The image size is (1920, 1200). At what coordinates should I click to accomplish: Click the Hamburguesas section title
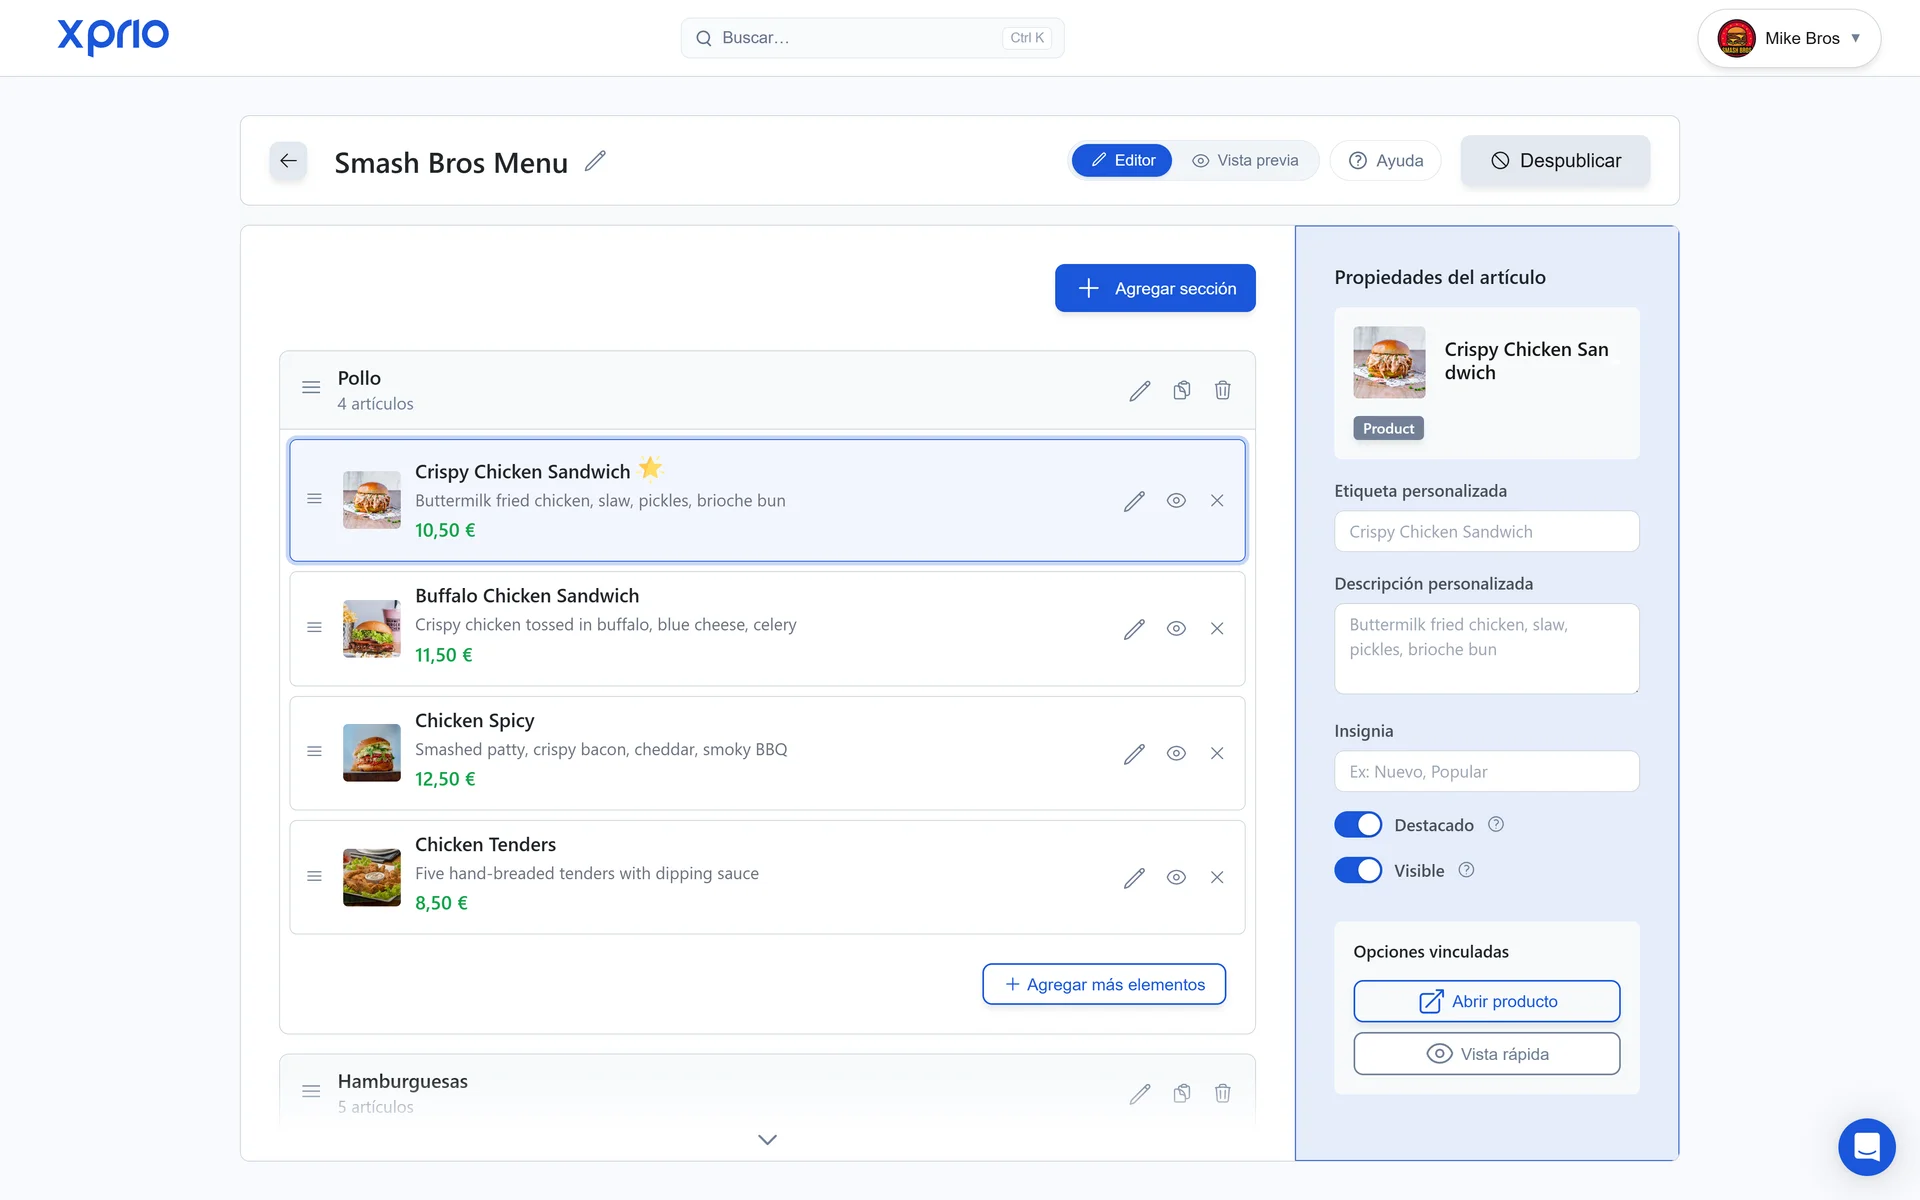point(402,1081)
